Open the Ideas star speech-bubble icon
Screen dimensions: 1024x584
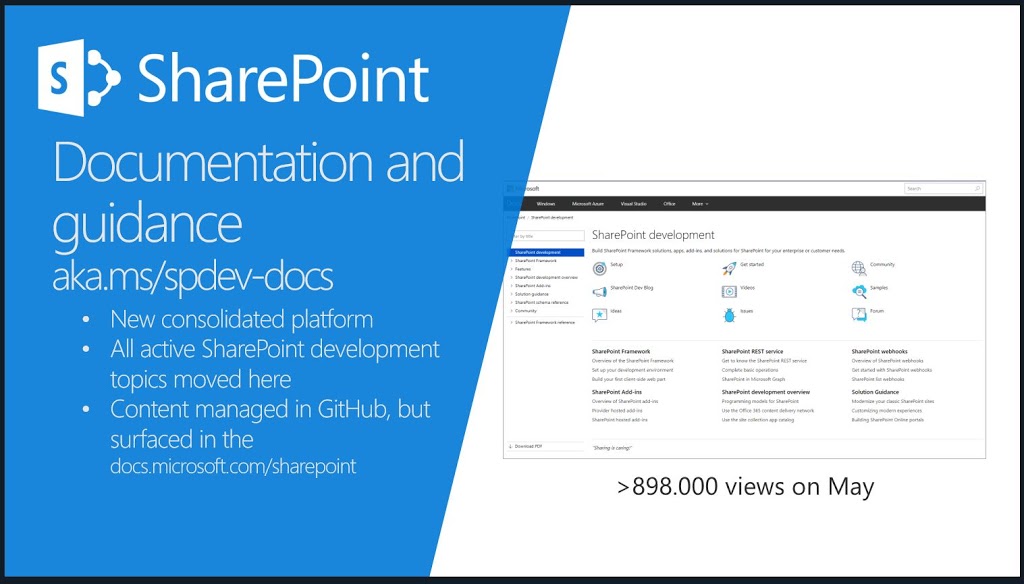click(600, 315)
